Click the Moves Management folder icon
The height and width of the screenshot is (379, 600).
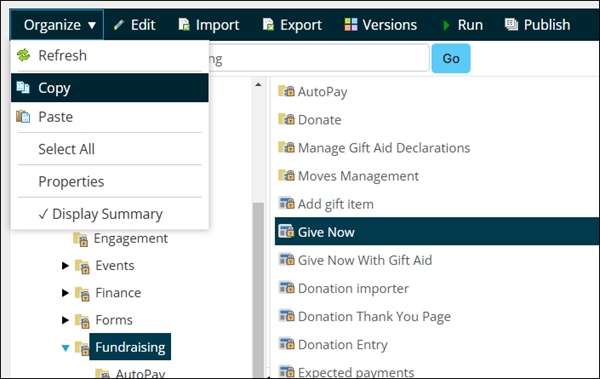(286, 175)
